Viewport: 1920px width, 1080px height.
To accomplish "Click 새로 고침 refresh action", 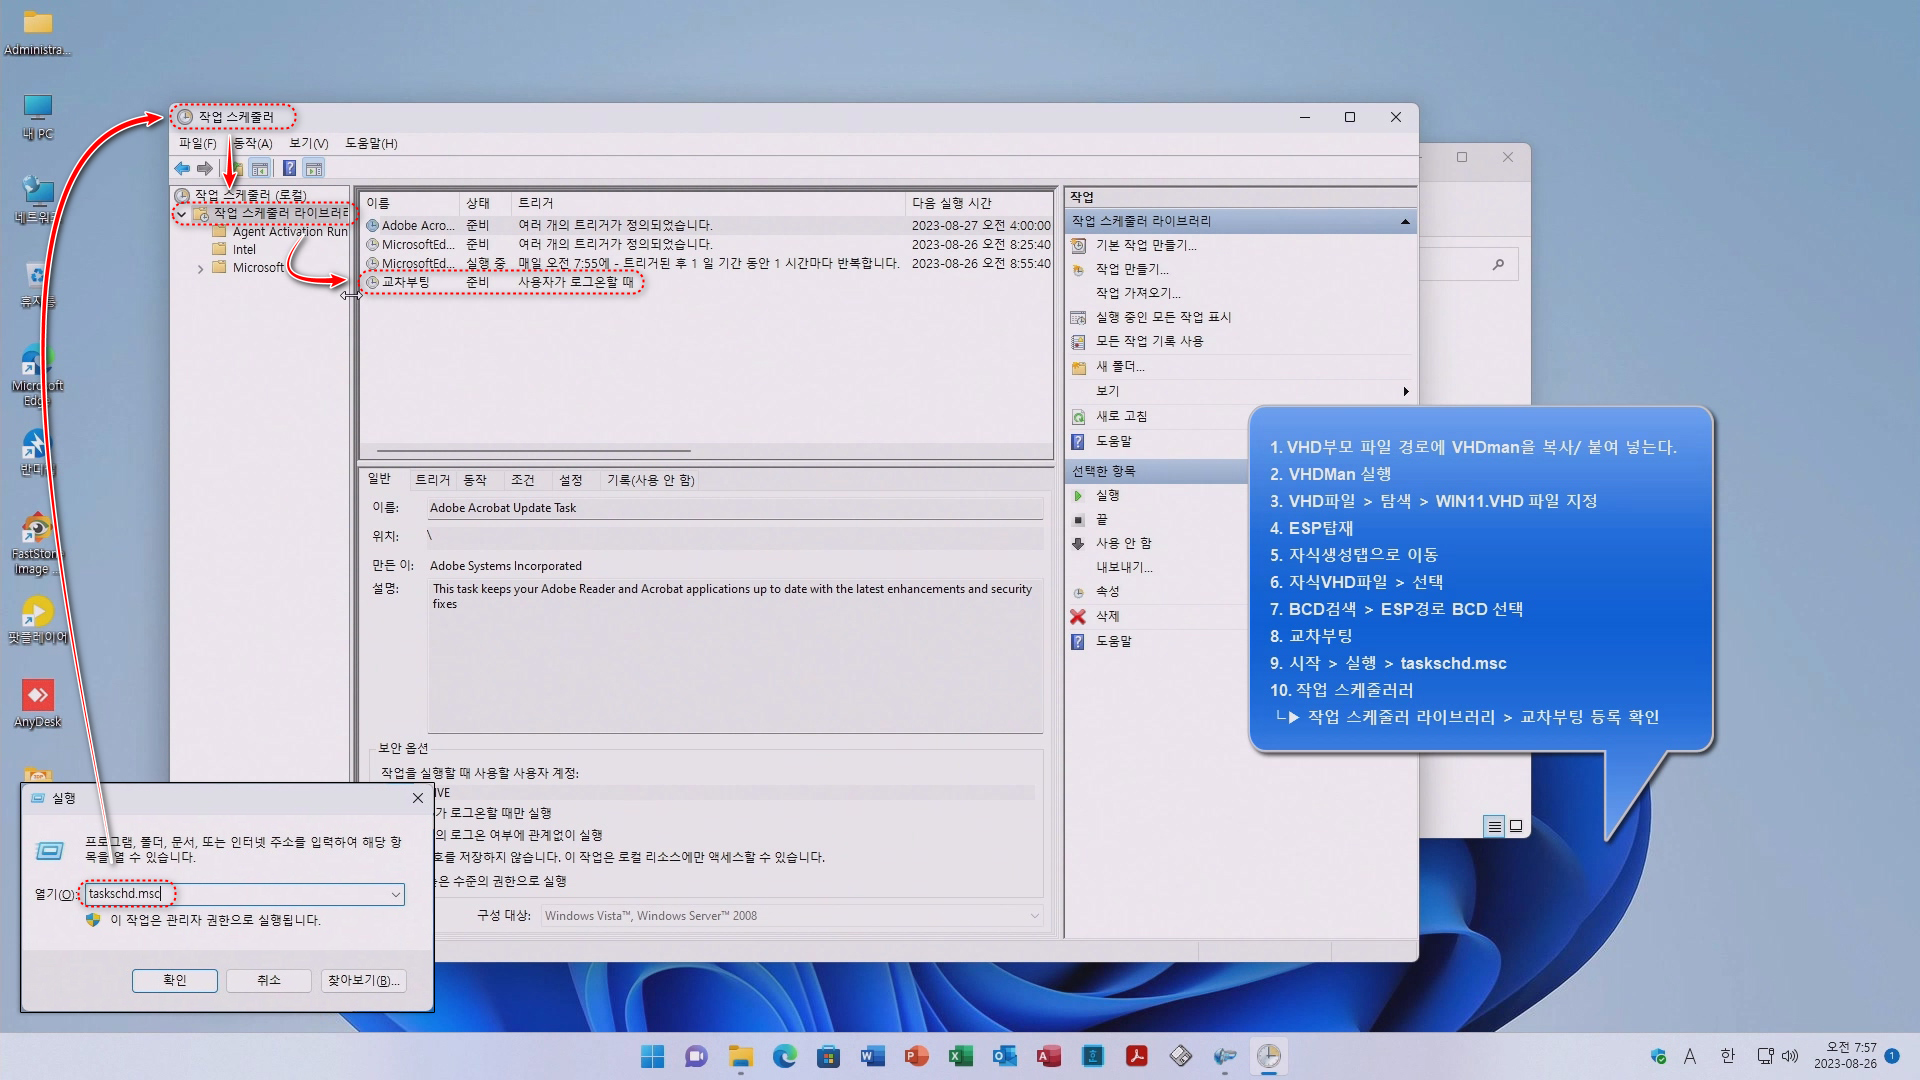I will point(1121,417).
